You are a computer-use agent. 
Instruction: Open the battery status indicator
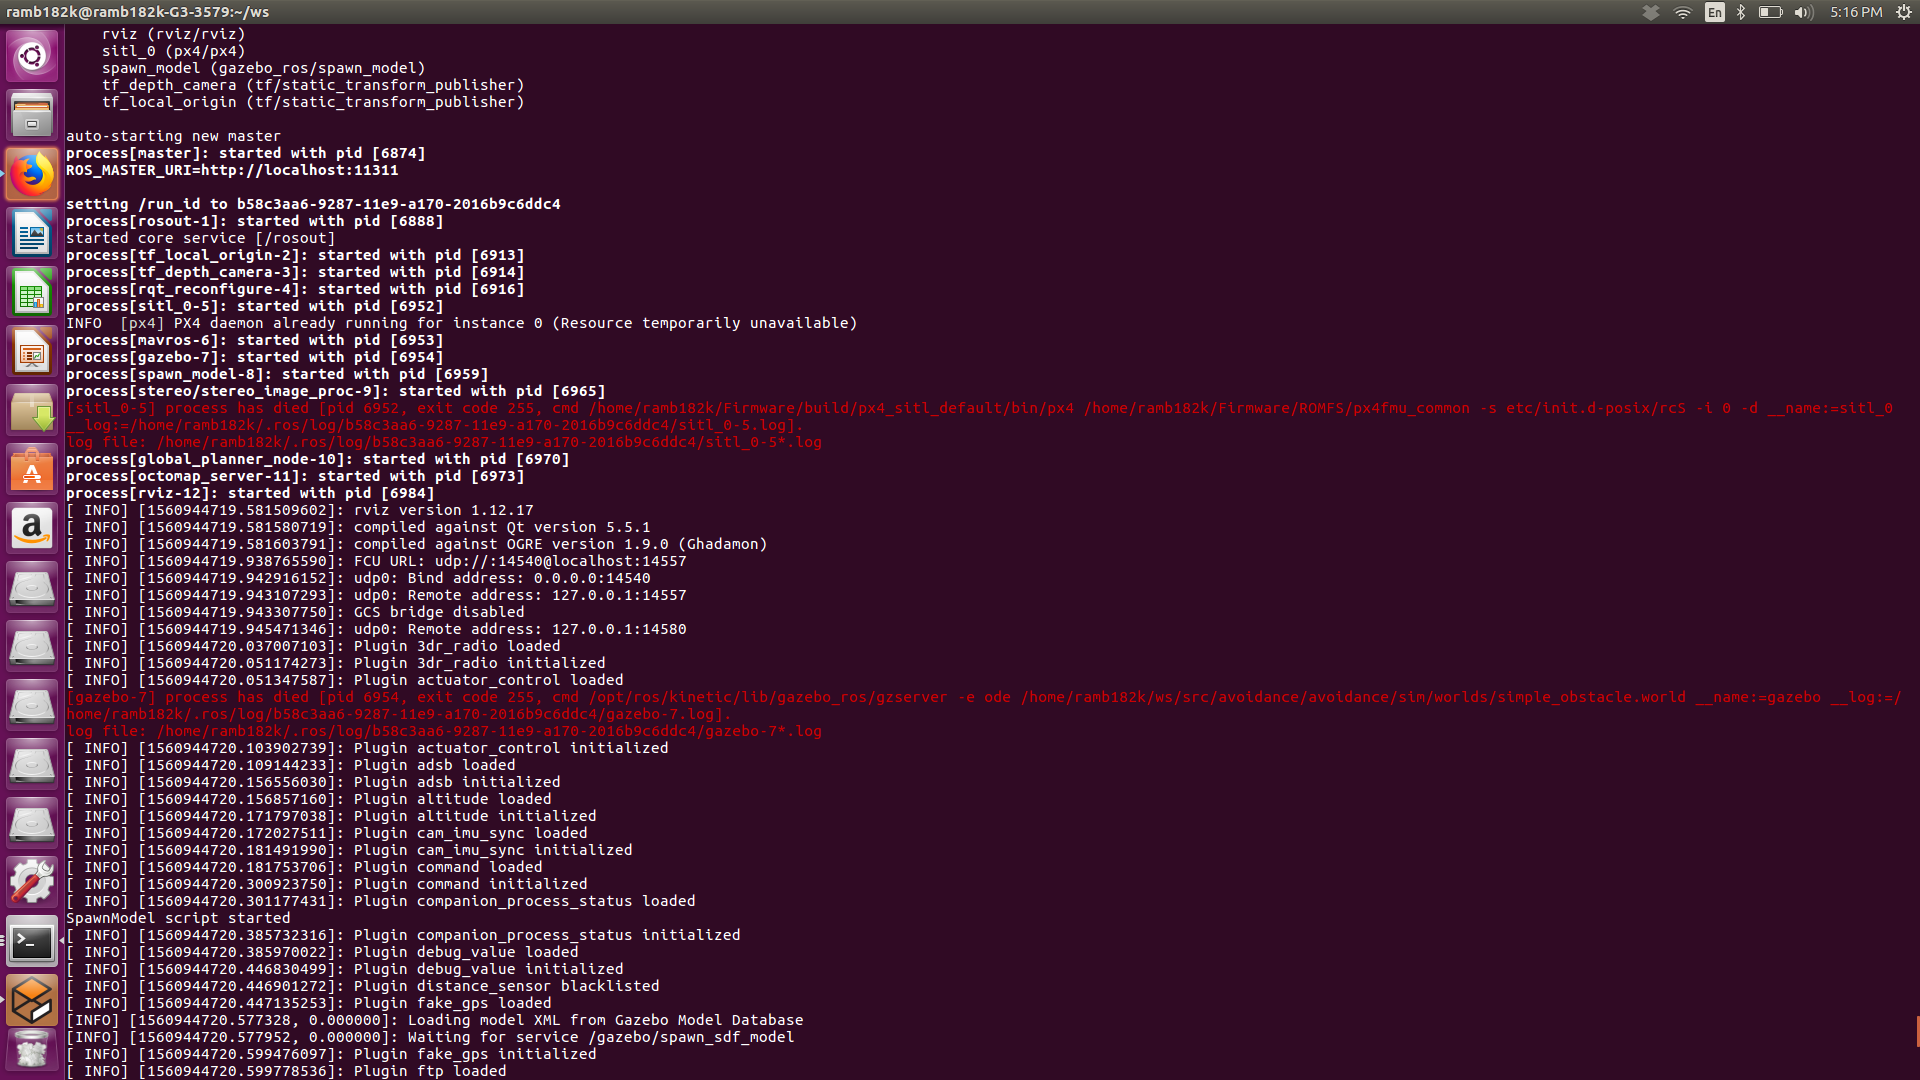point(1770,12)
